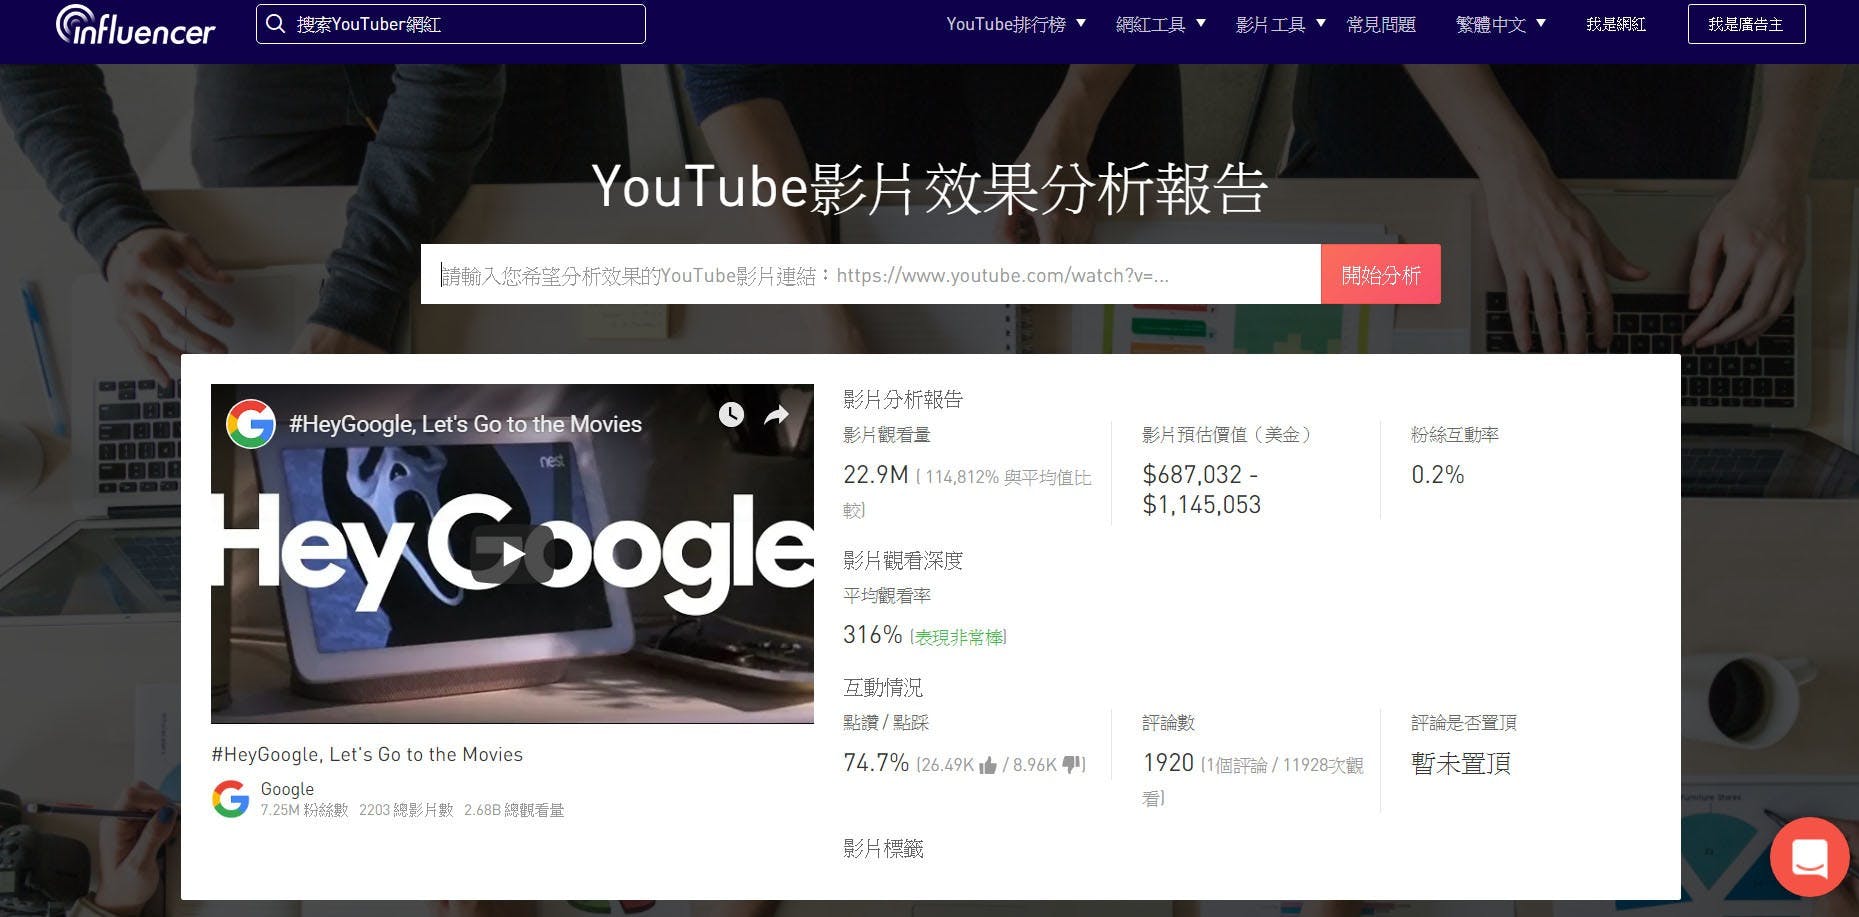The image size is (1859, 917).
Task: Click the 互動情況 heading
Action: click(x=884, y=687)
